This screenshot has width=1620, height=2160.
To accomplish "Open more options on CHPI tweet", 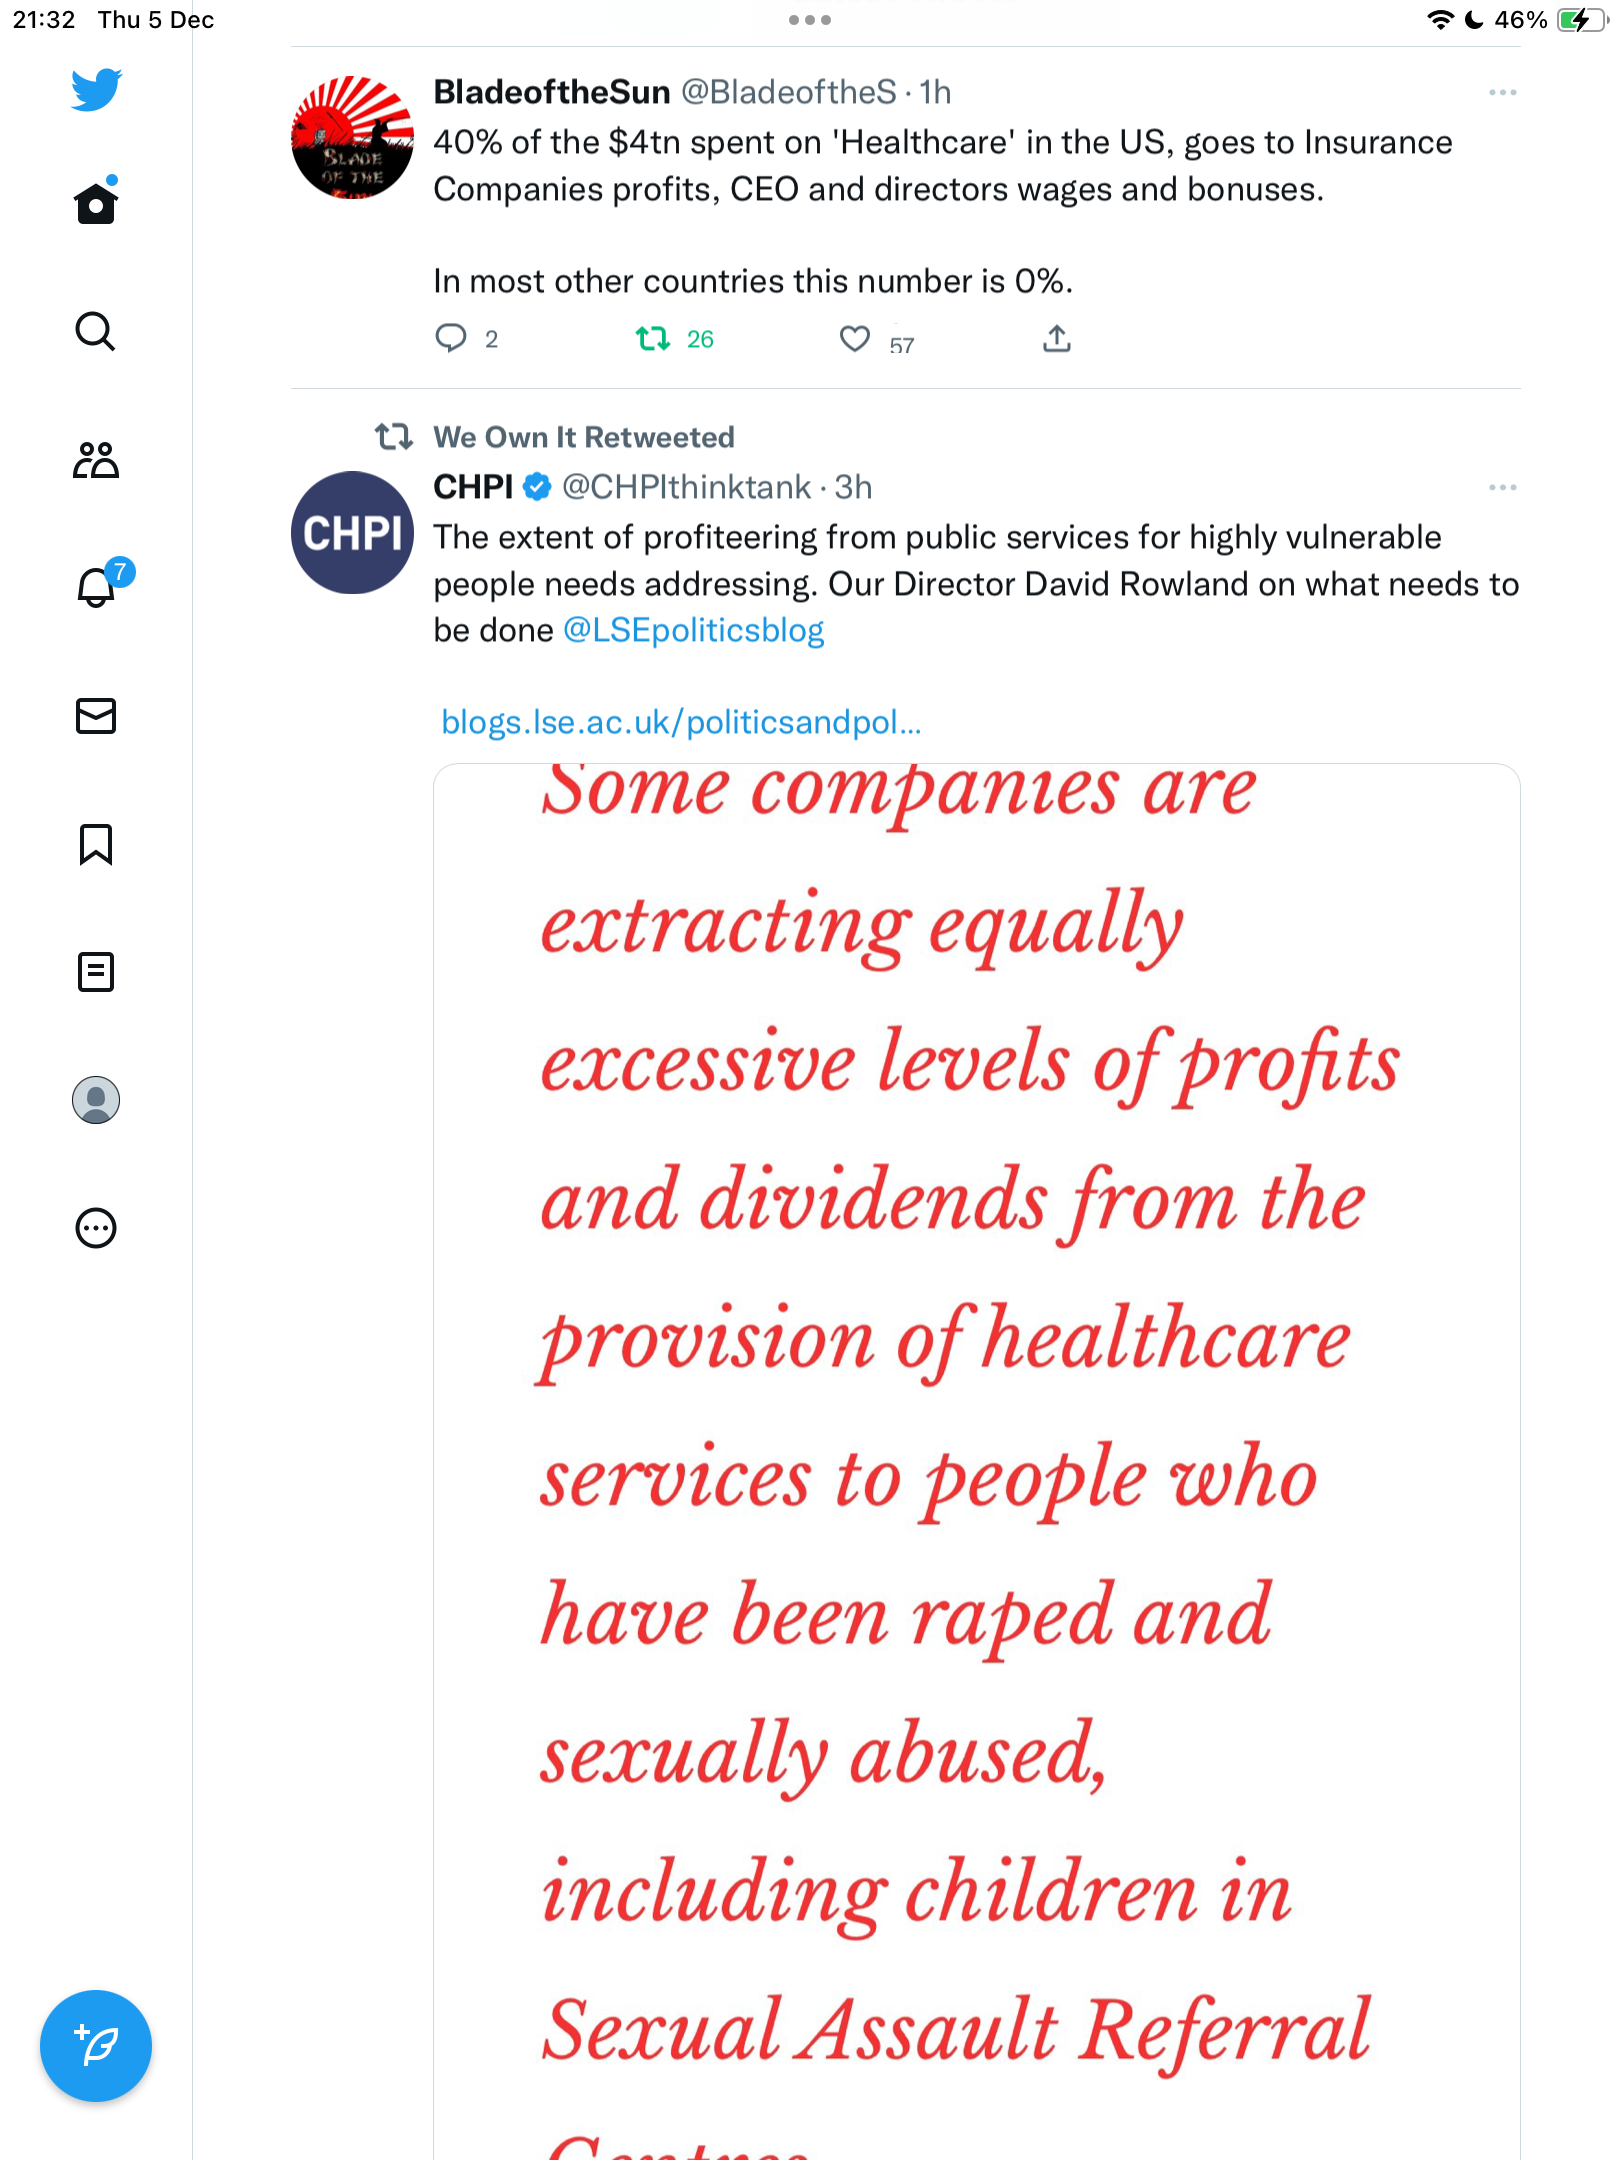I will click(1502, 487).
